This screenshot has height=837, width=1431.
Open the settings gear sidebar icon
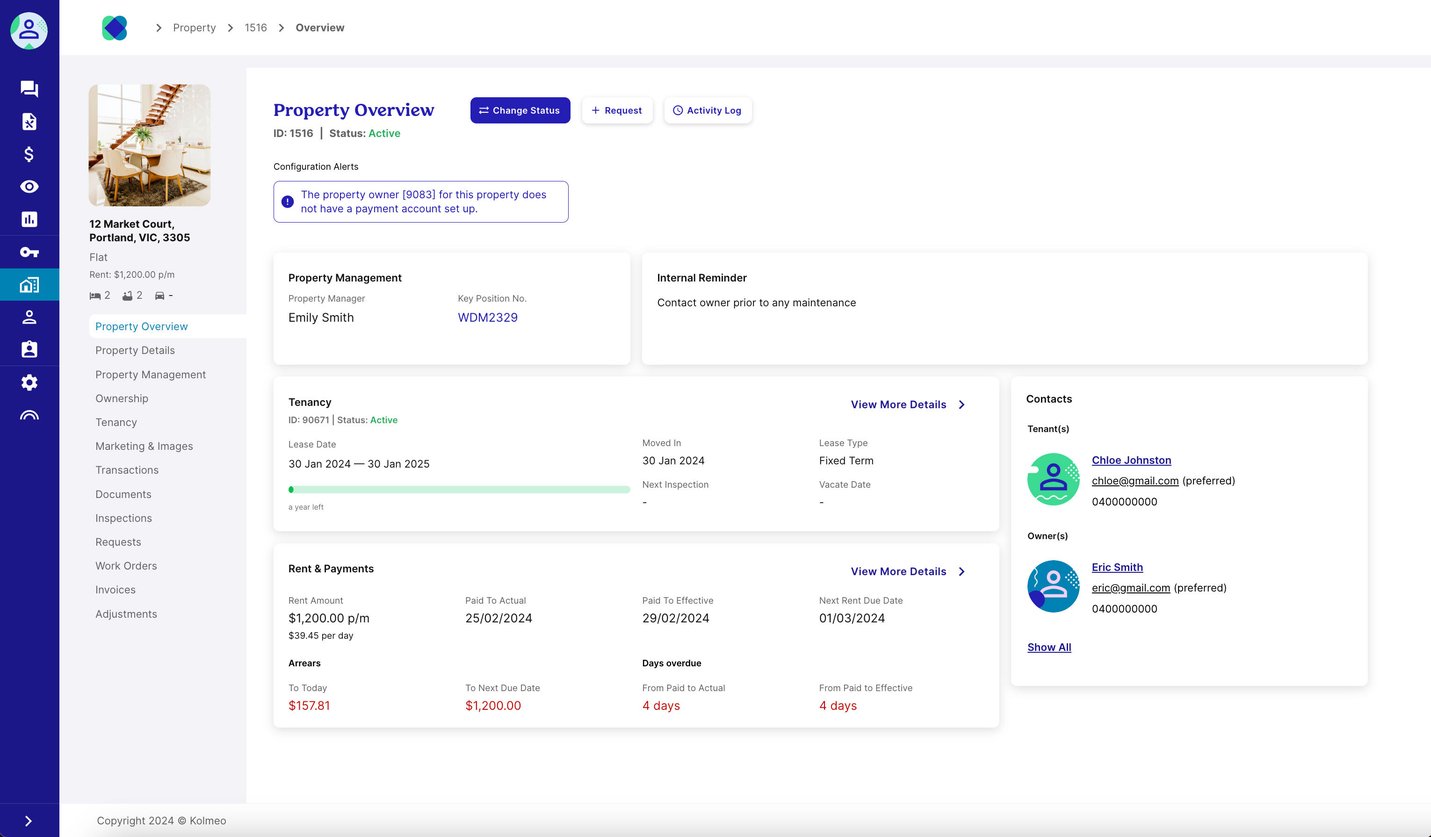point(29,382)
